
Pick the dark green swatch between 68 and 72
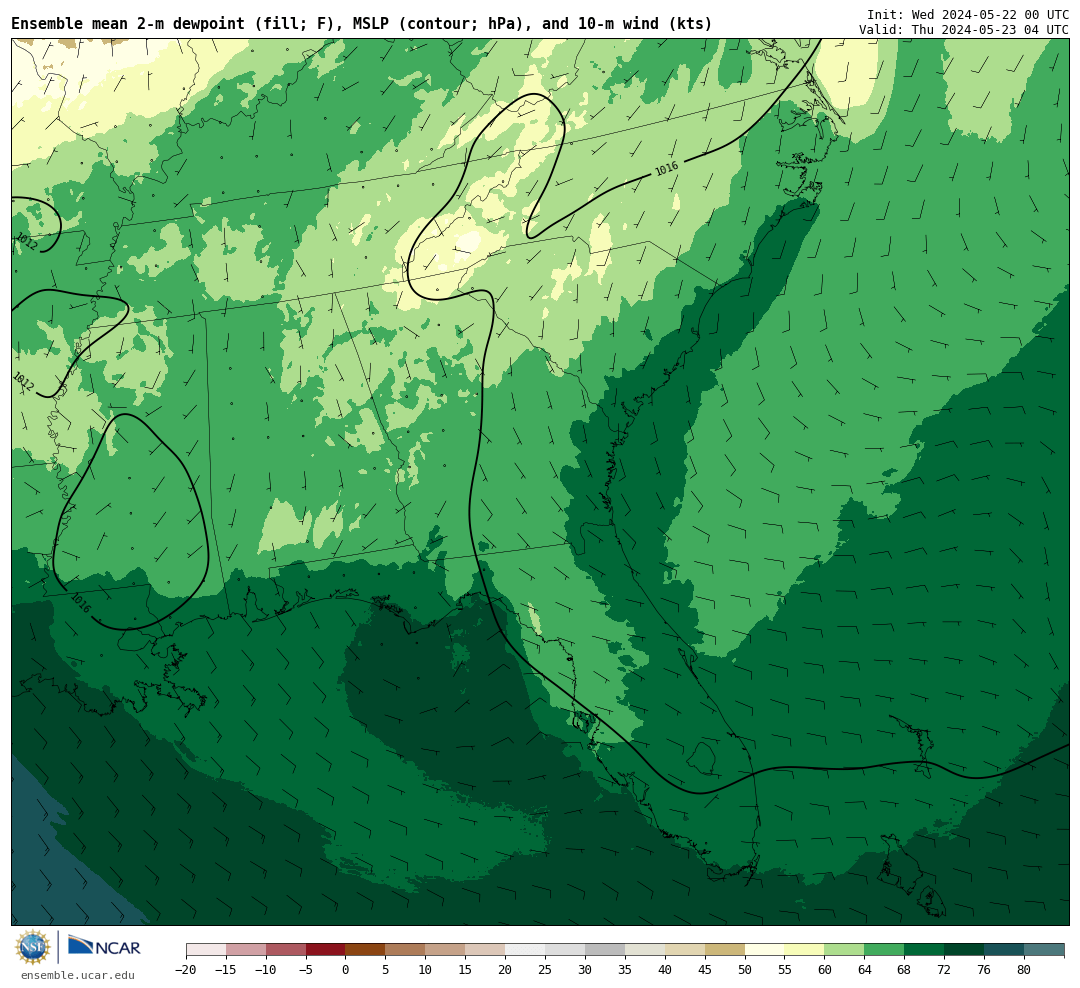[x=925, y=950]
